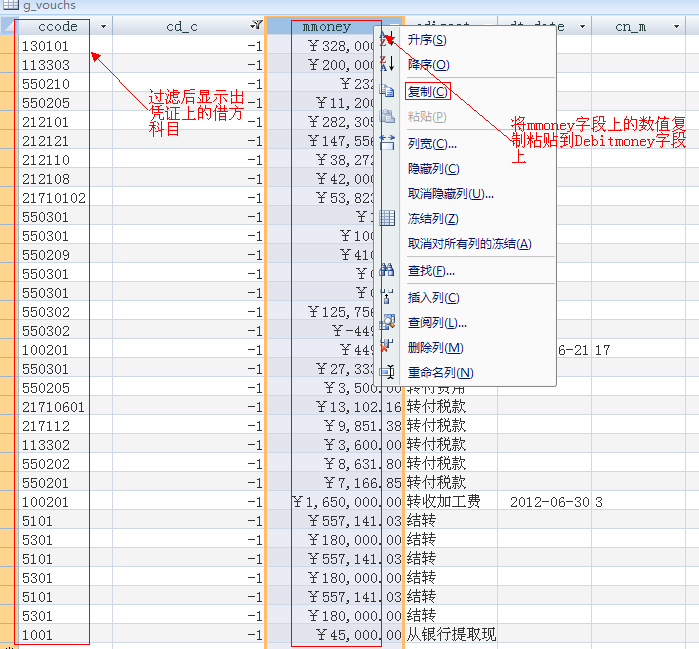The image size is (699, 649).
Task: Click the column width icon
Action: (x=387, y=143)
